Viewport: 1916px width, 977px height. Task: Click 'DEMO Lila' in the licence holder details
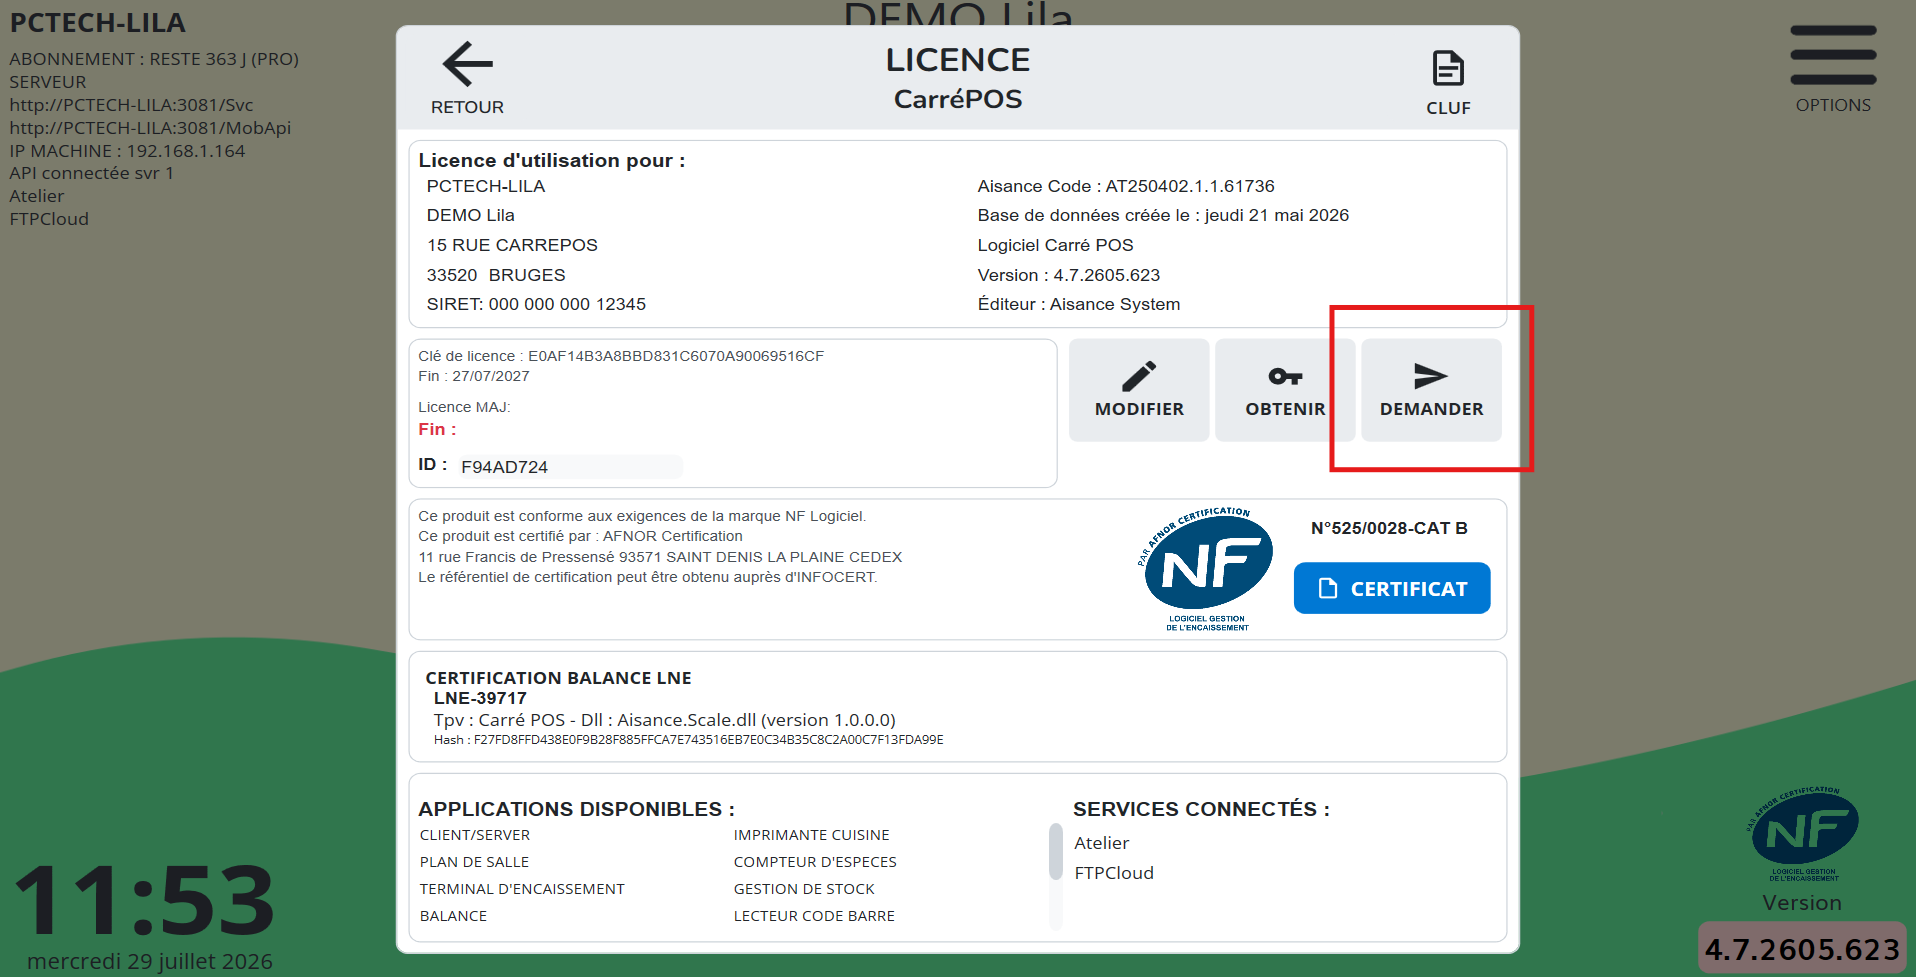(x=471, y=215)
